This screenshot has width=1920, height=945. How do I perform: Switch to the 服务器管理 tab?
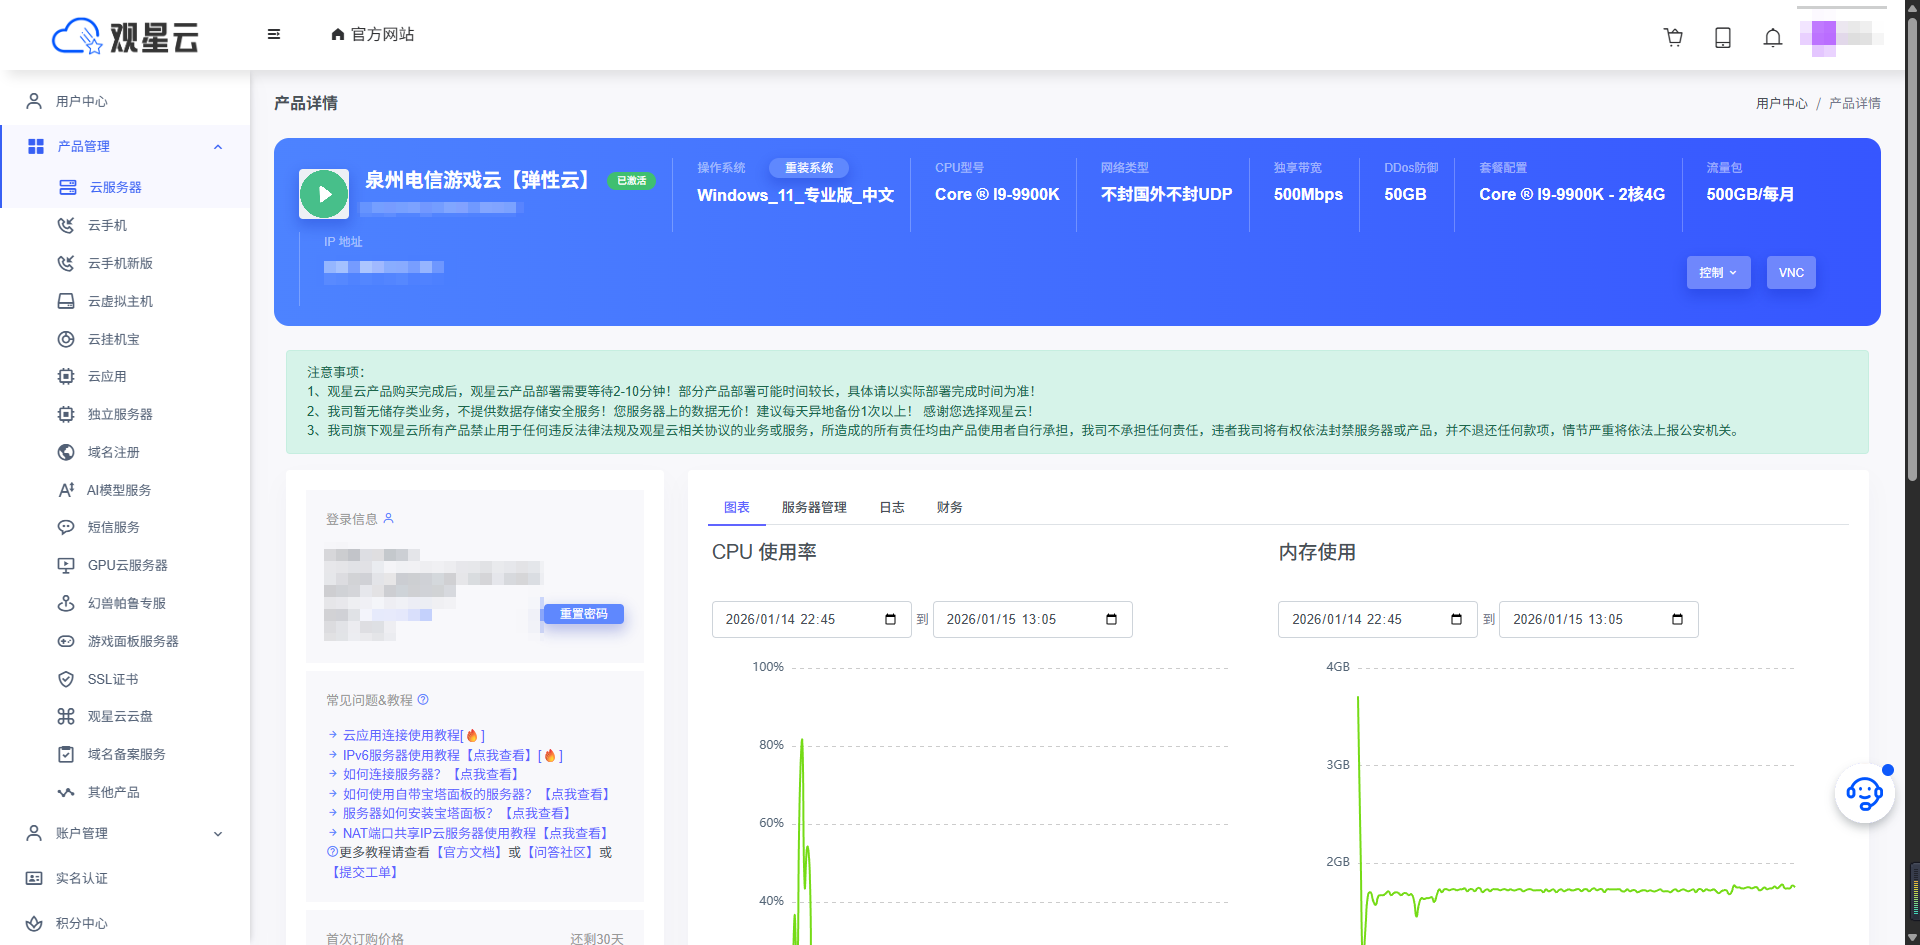(815, 507)
